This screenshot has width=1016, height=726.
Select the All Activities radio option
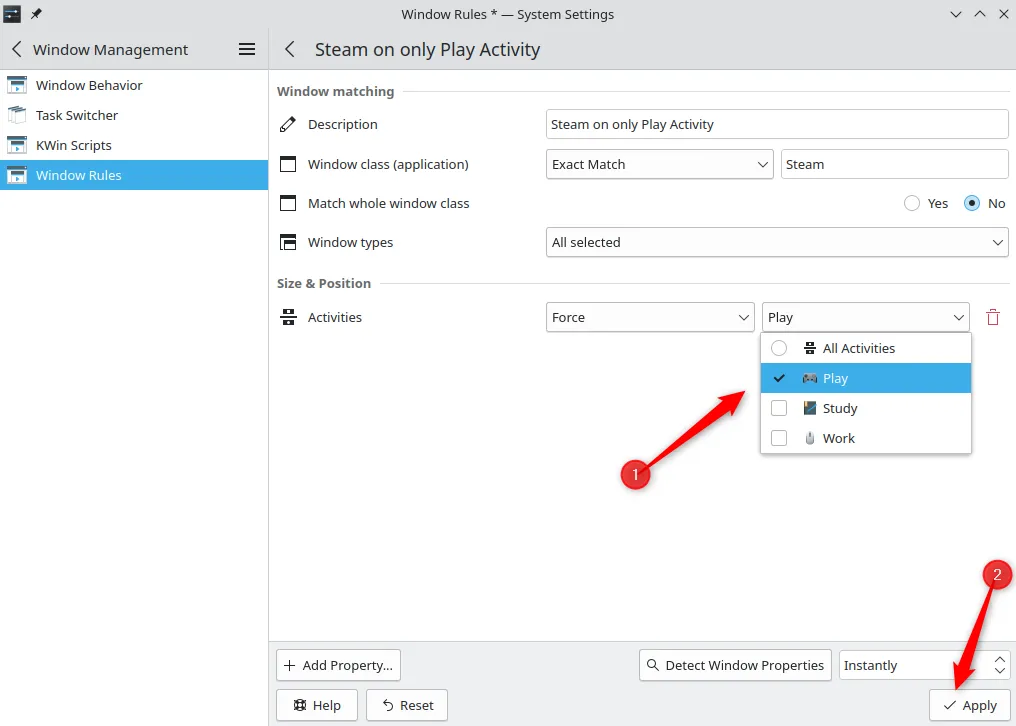[779, 348]
